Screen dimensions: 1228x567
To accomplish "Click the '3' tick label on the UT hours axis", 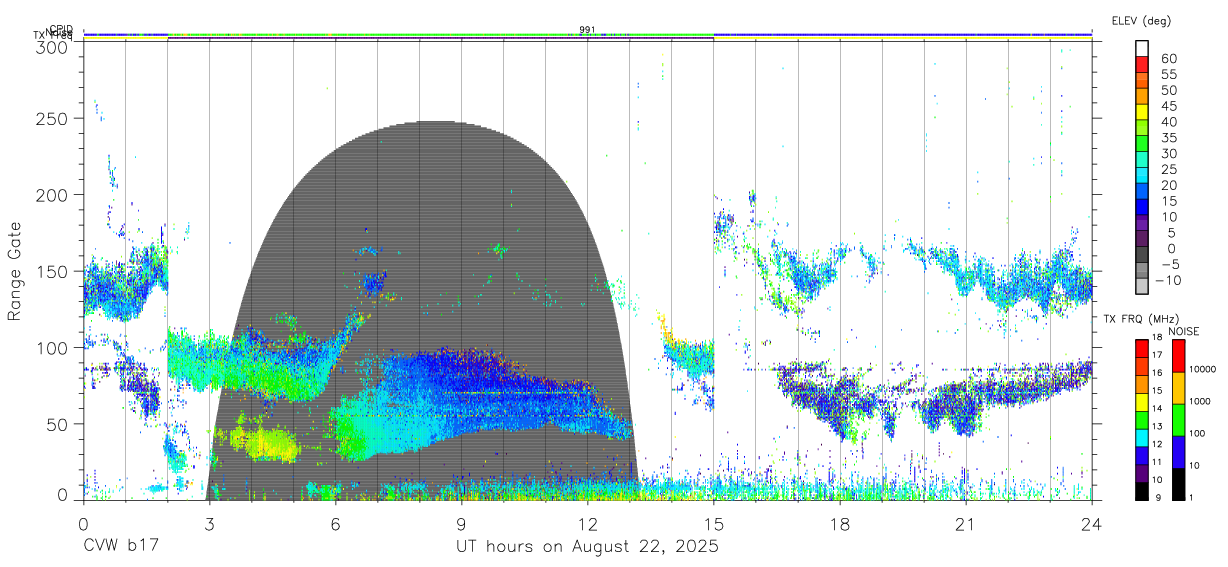I will coord(209,523).
